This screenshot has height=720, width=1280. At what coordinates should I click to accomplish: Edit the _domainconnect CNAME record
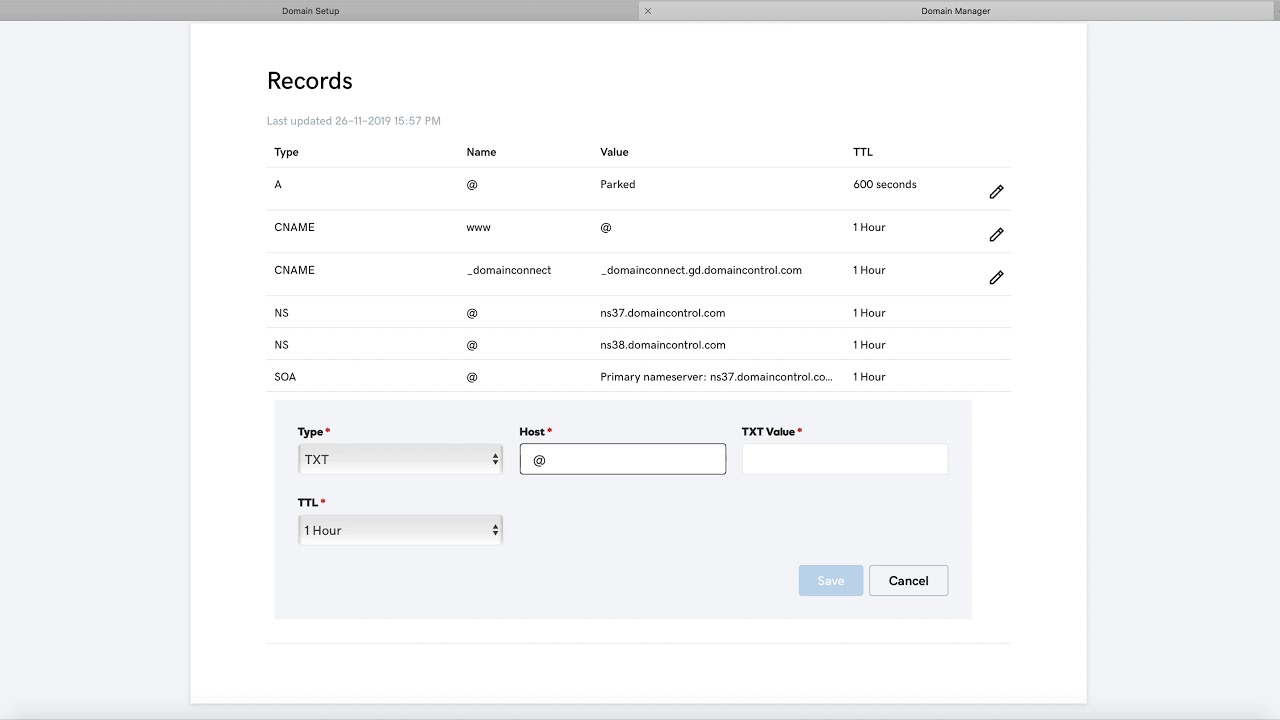tap(996, 278)
